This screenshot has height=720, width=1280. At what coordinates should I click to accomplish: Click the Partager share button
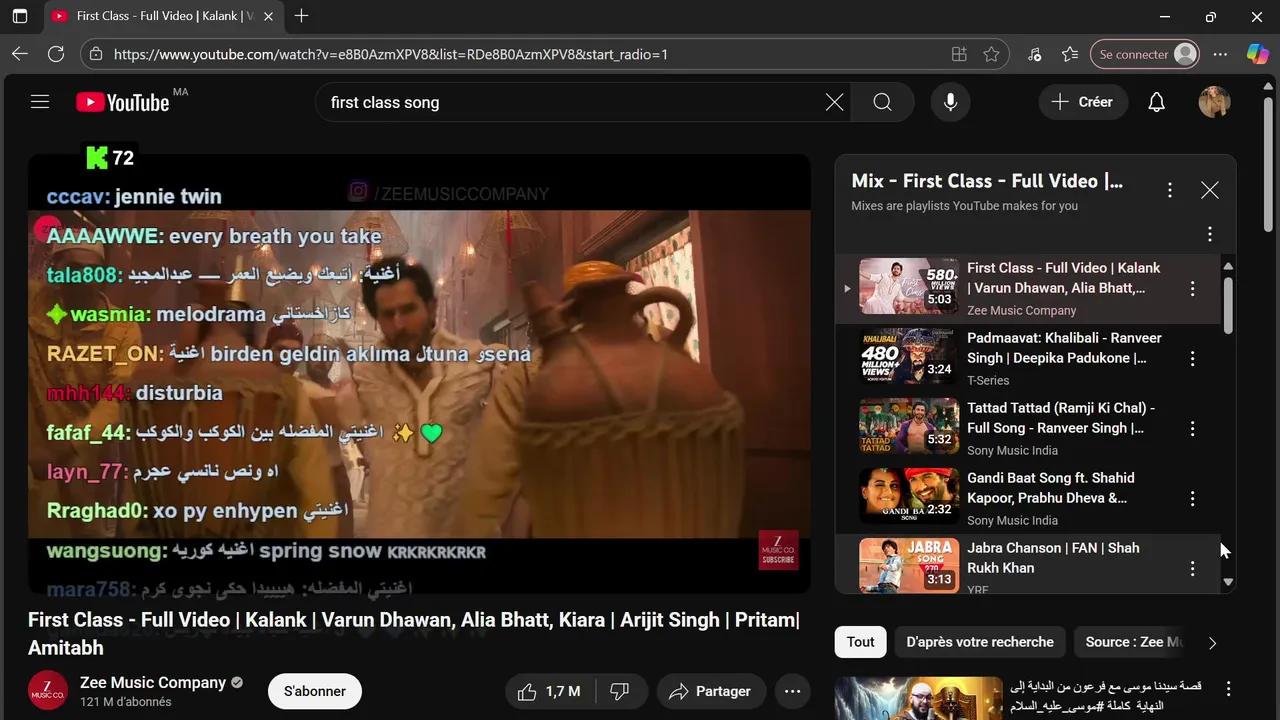tap(711, 691)
